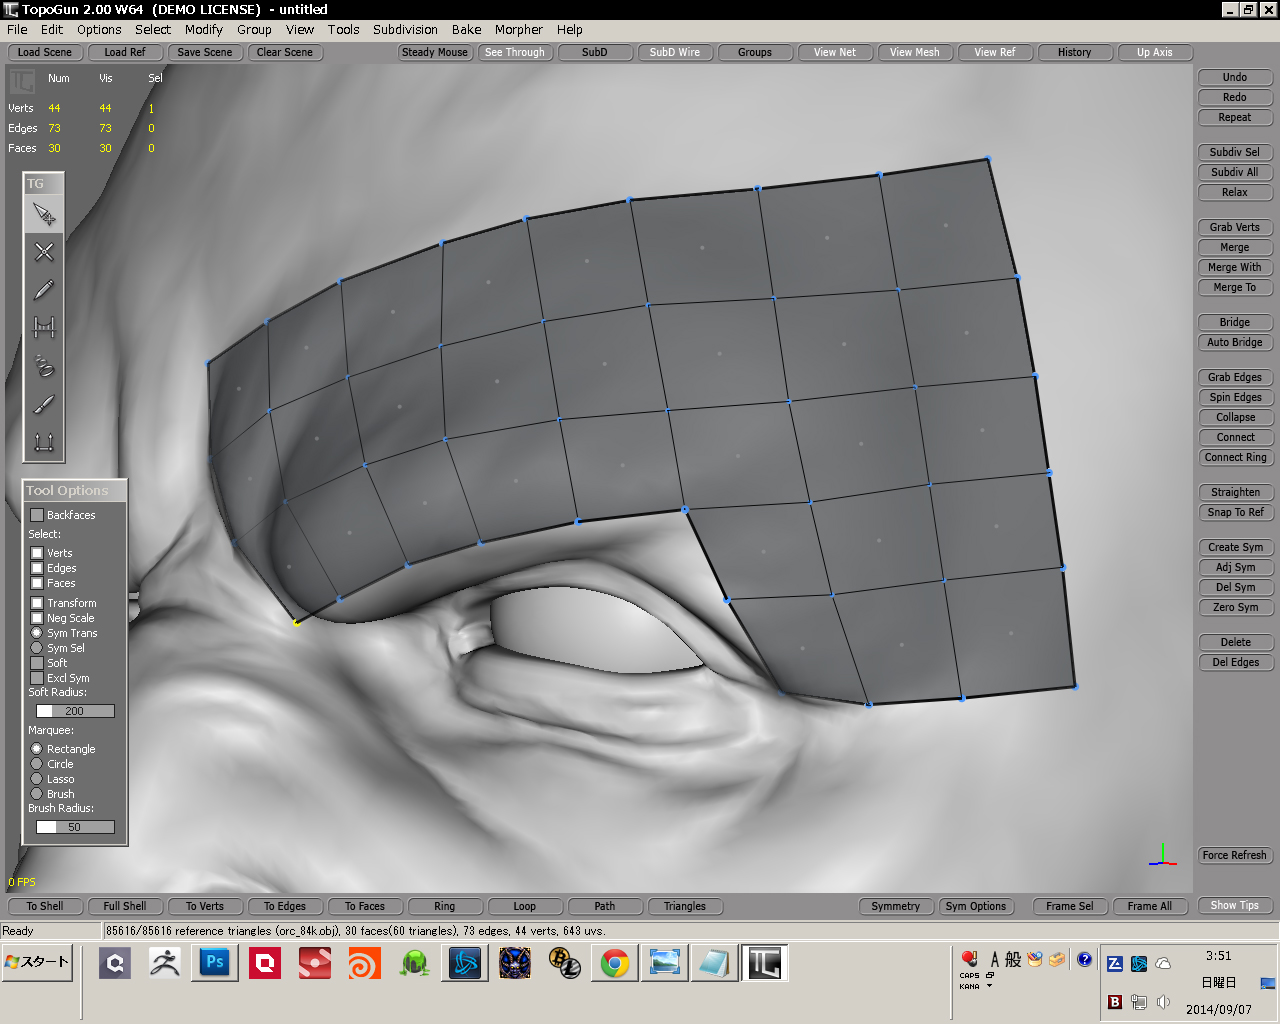
Task: Click the Auto Bridge button
Action: (1235, 342)
